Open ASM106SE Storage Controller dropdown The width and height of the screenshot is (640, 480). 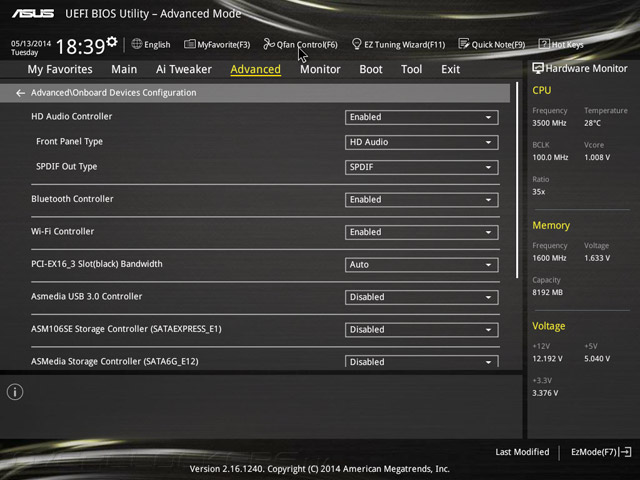[x=421, y=330]
